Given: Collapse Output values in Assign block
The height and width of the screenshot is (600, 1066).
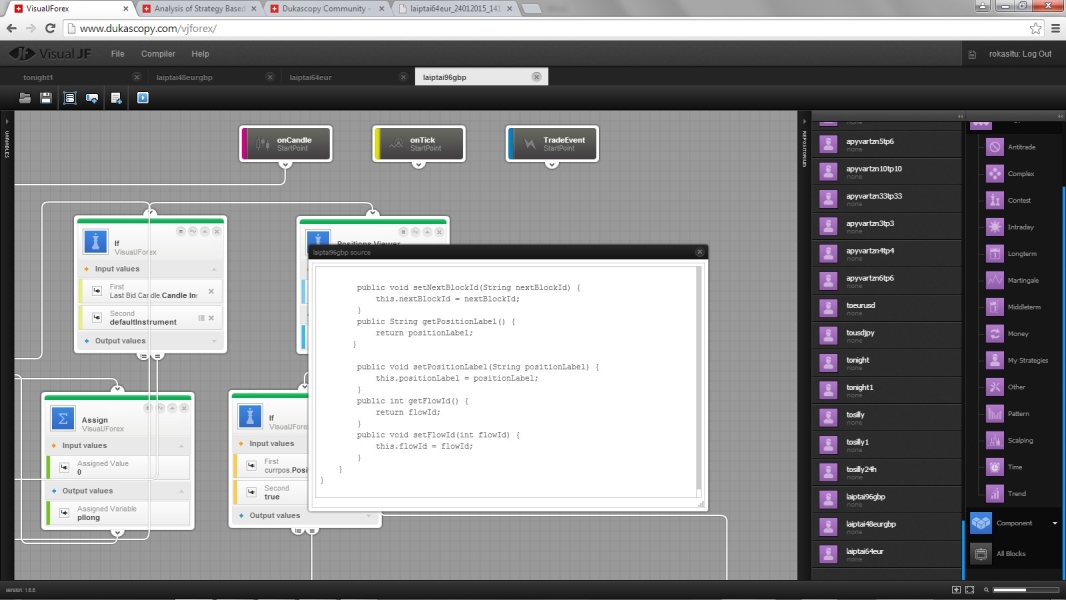Looking at the screenshot, I should pyautogui.click(x=182, y=491).
